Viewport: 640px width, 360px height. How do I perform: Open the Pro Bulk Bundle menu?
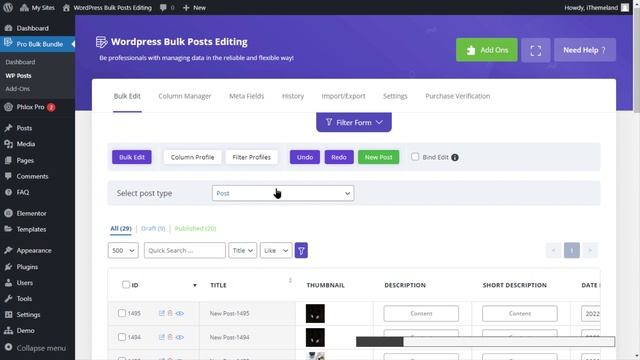point(37,44)
